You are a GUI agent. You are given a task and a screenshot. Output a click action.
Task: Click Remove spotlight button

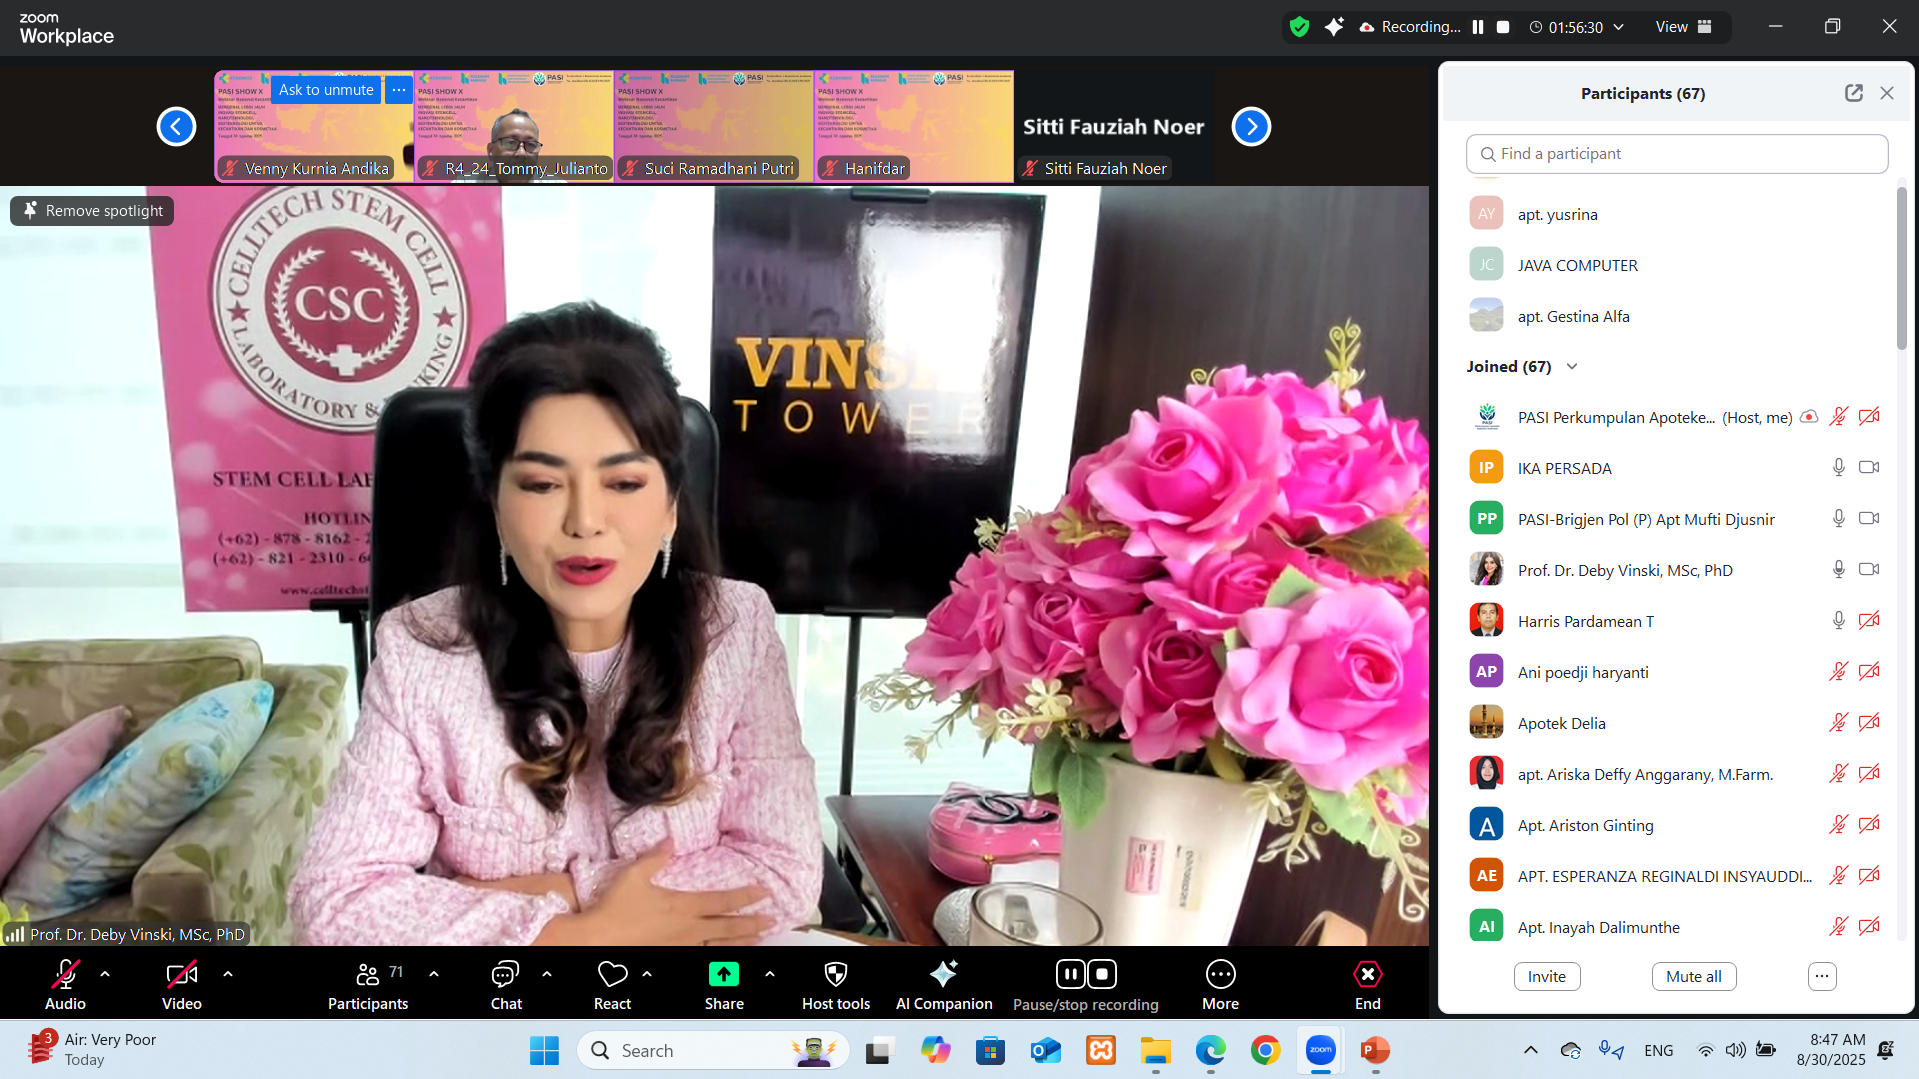tap(92, 211)
